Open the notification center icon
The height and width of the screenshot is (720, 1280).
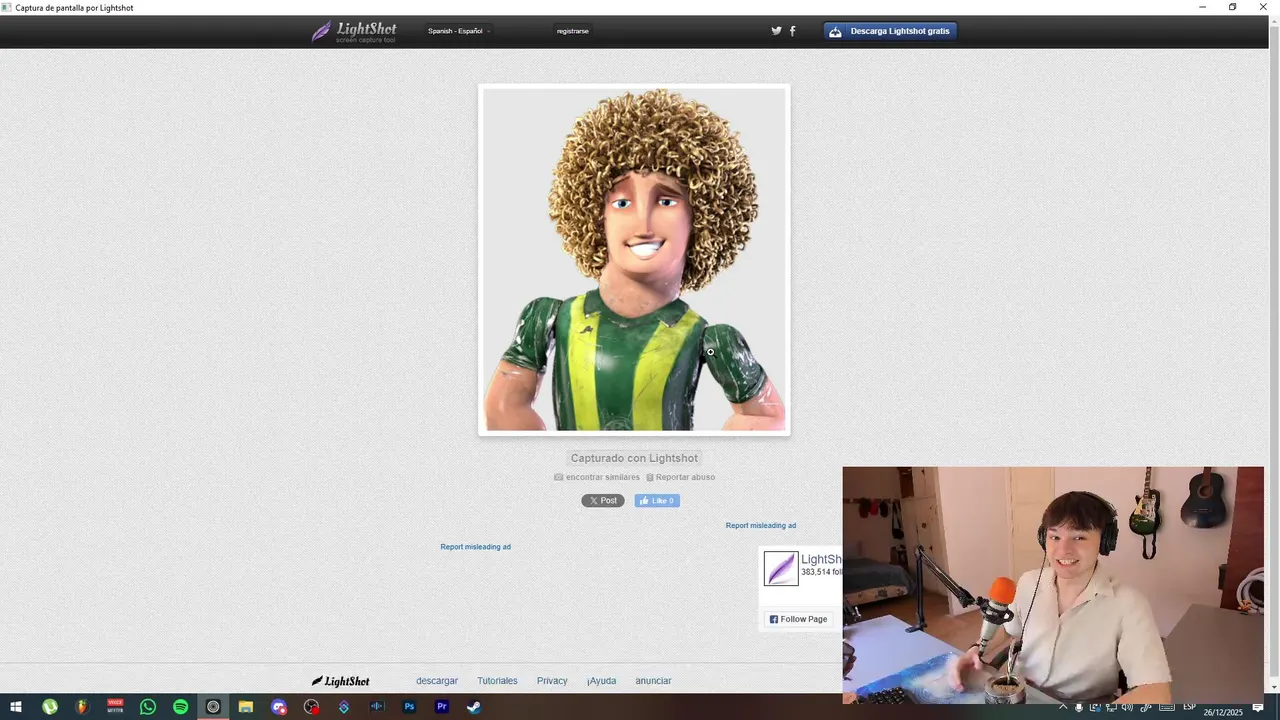coord(1258,707)
